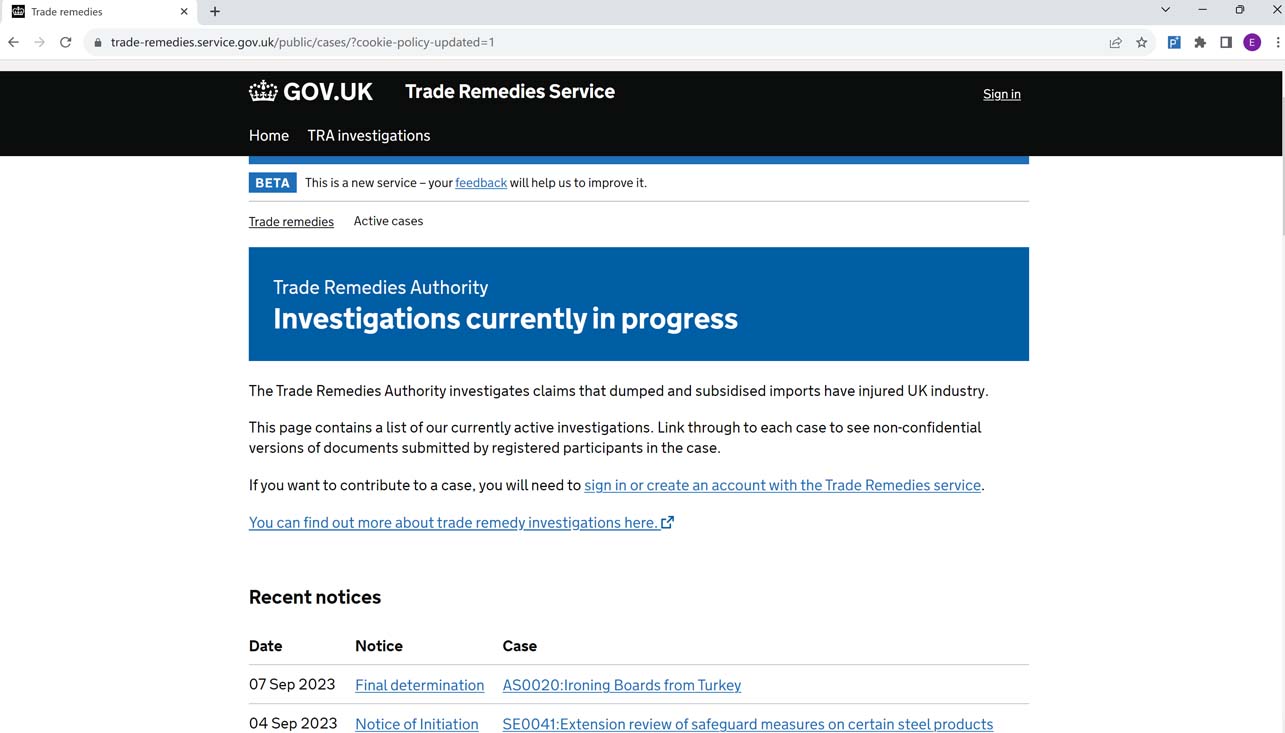Image resolution: width=1285 pixels, height=733 pixels.
Task: Toggle the browser side panel icon
Action: point(1225,42)
